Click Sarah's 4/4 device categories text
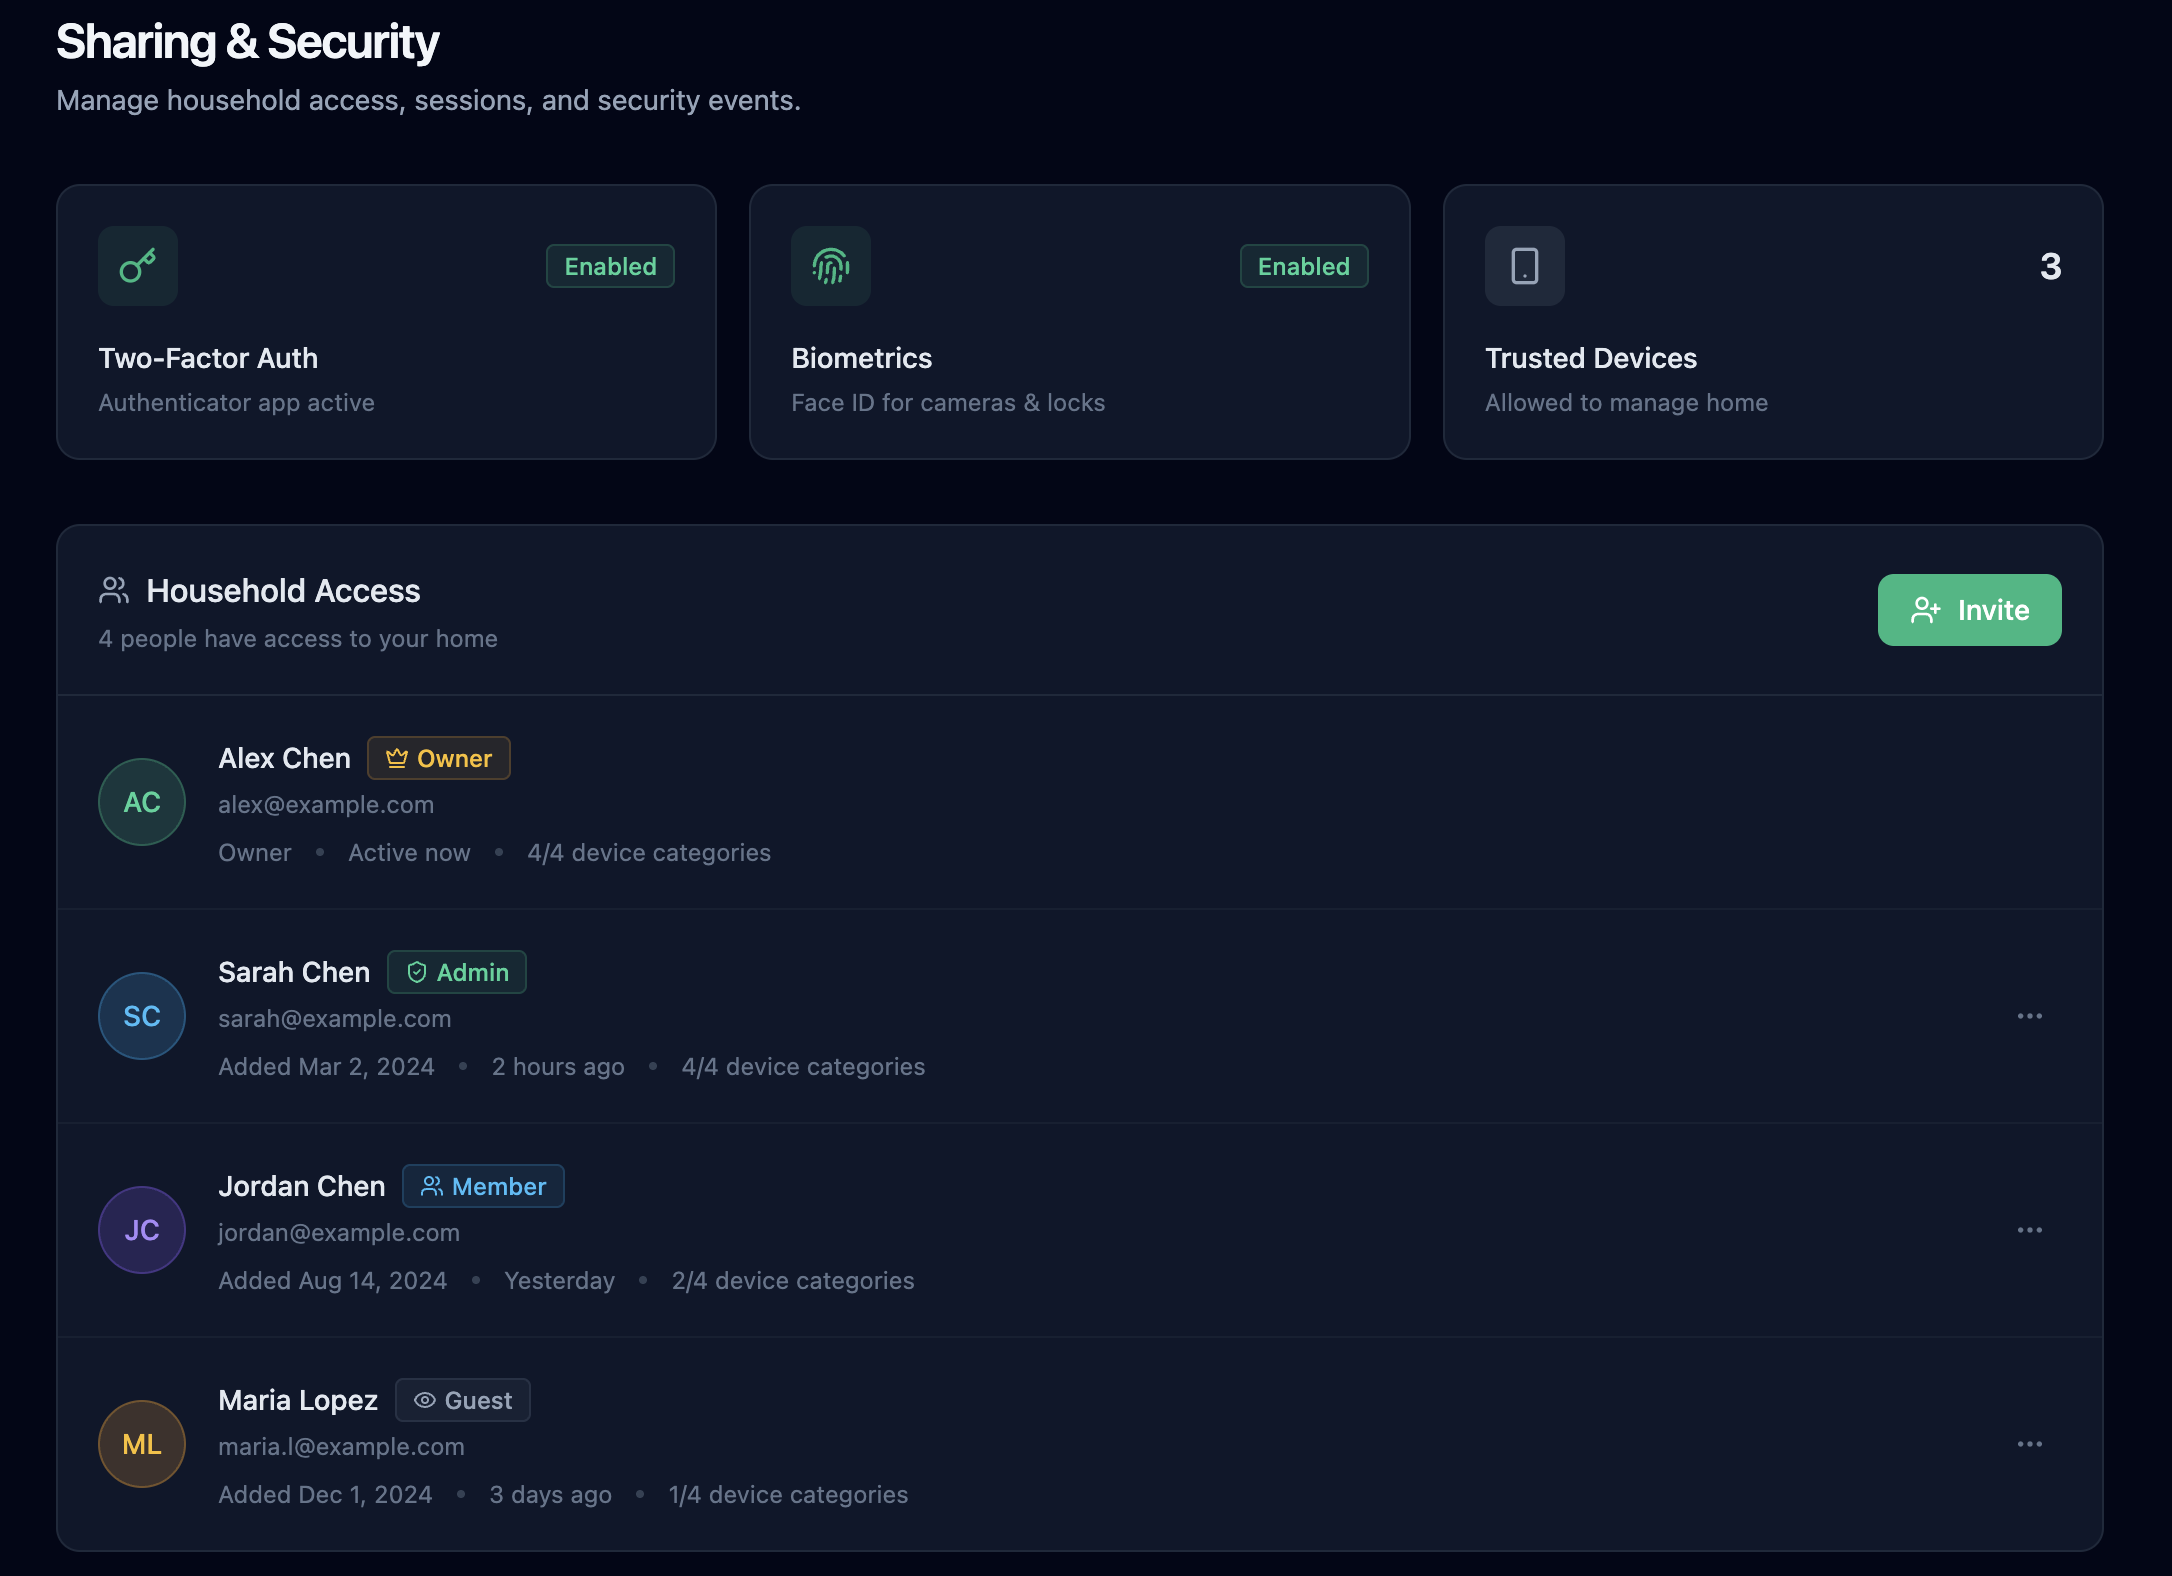 coord(803,1067)
